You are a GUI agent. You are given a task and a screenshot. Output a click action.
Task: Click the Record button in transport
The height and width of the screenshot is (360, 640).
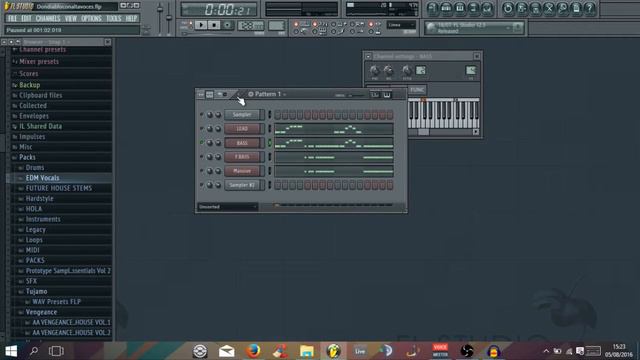227,25
